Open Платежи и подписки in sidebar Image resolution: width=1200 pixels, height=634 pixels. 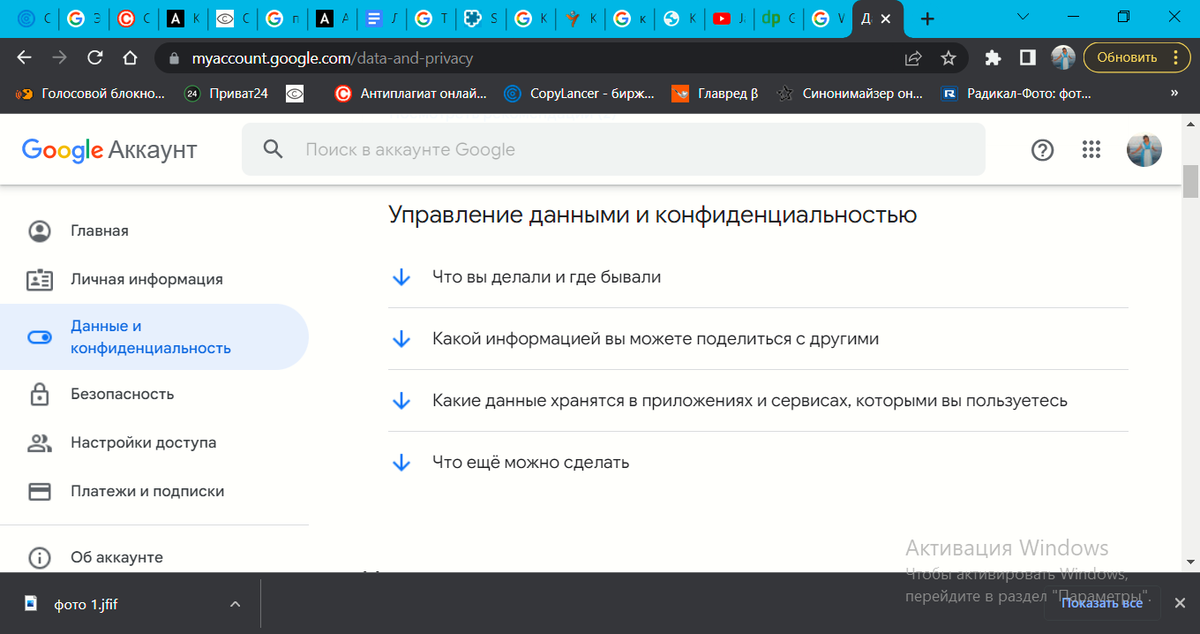click(147, 491)
